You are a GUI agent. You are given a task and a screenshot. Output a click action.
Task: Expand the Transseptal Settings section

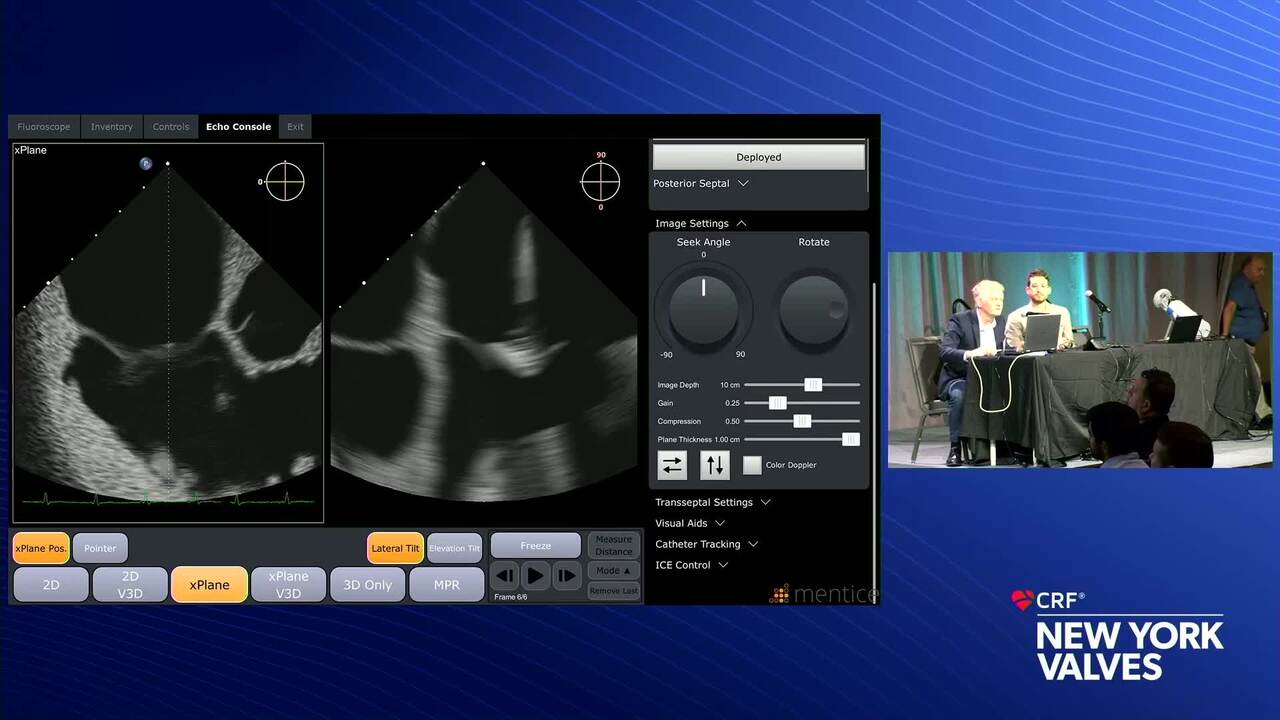pyautogui.click(x=712, y=502)
